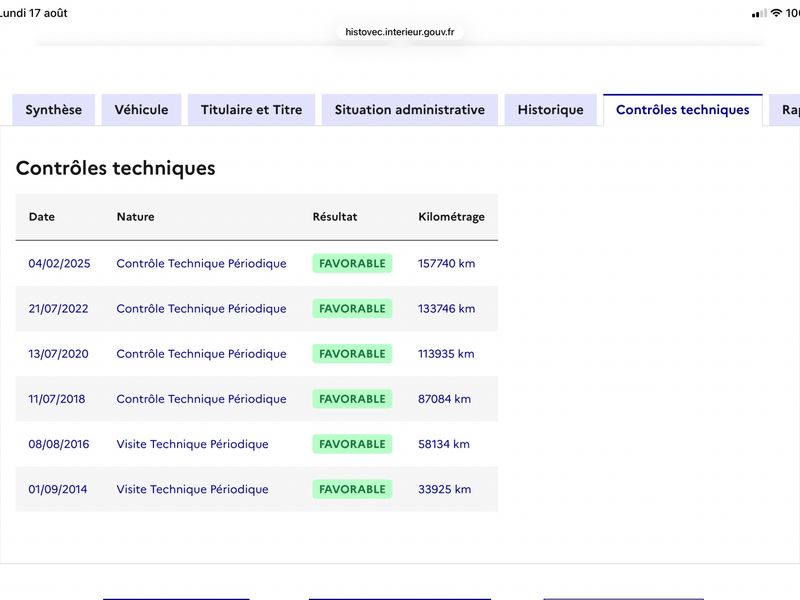
Task: Click the Date column header
Action: point(42,217)
